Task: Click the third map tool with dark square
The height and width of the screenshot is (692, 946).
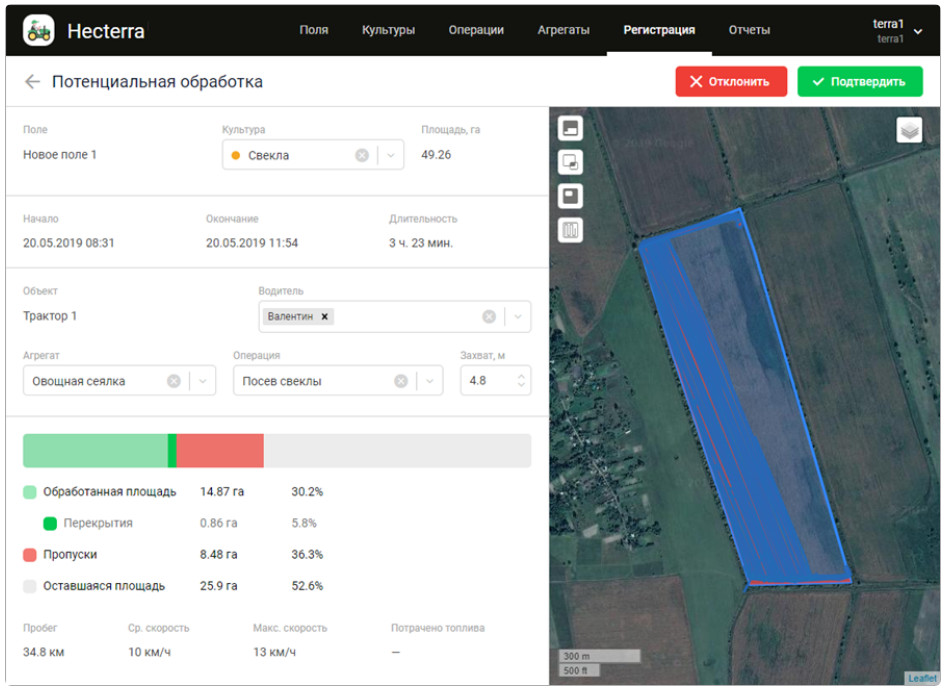Action: click(570, 196)
